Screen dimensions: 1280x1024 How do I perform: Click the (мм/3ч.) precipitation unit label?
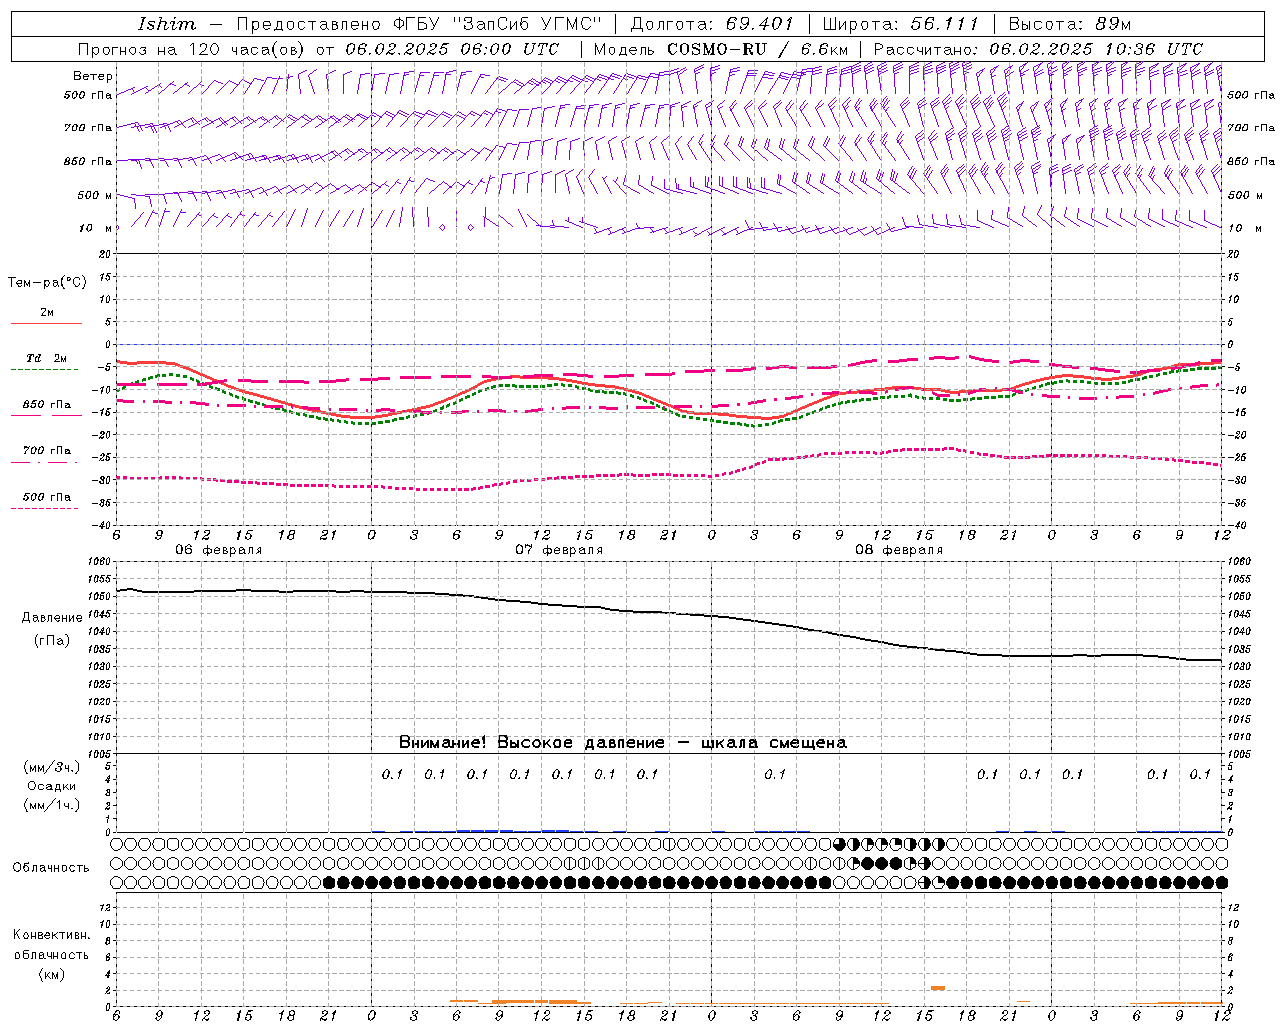coord(51,767)
